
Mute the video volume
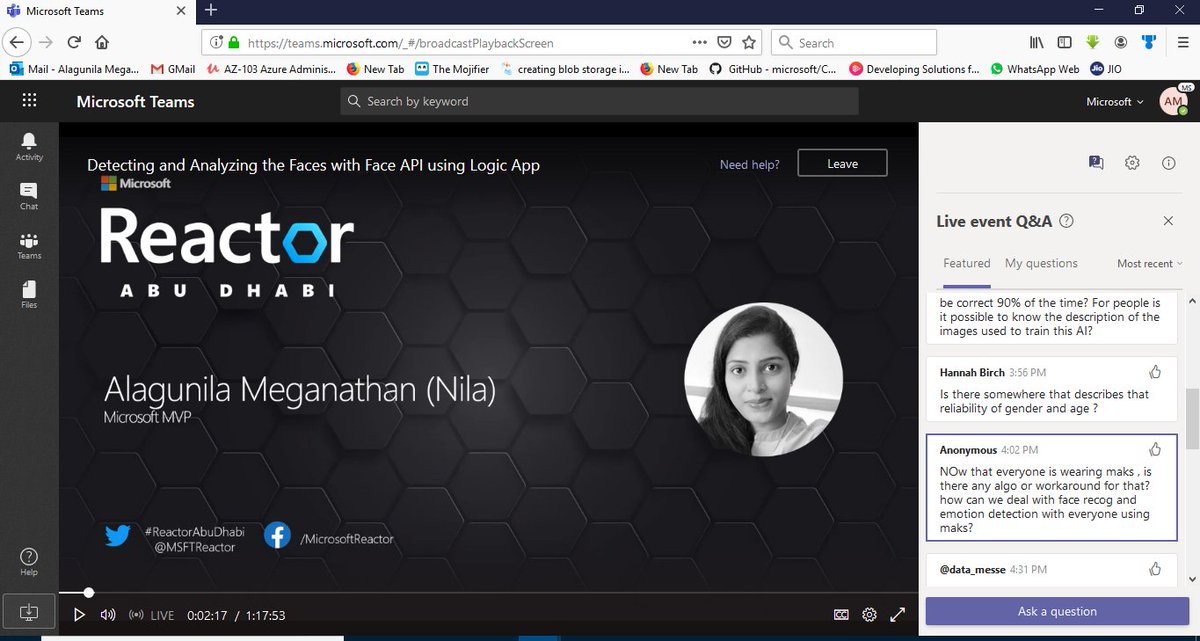[108, 615]
